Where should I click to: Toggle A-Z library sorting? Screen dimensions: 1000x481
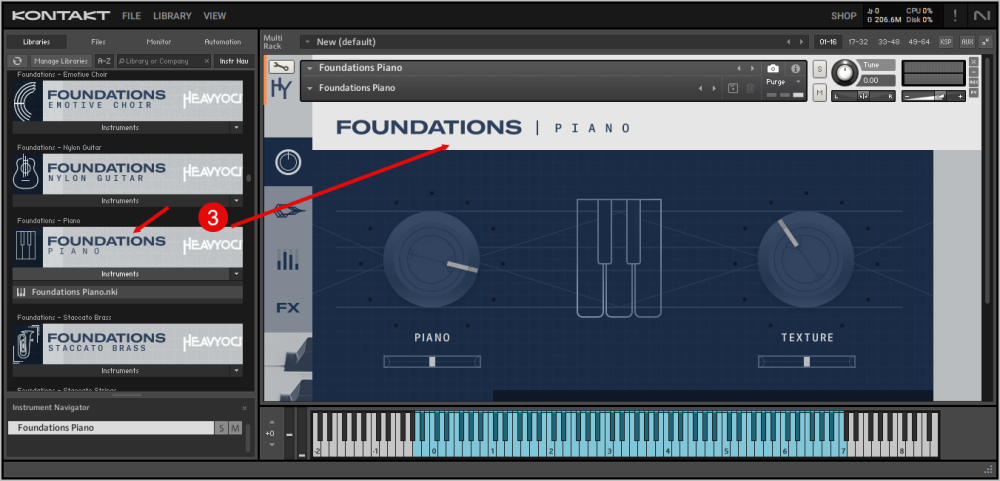(x=104, y=61)
